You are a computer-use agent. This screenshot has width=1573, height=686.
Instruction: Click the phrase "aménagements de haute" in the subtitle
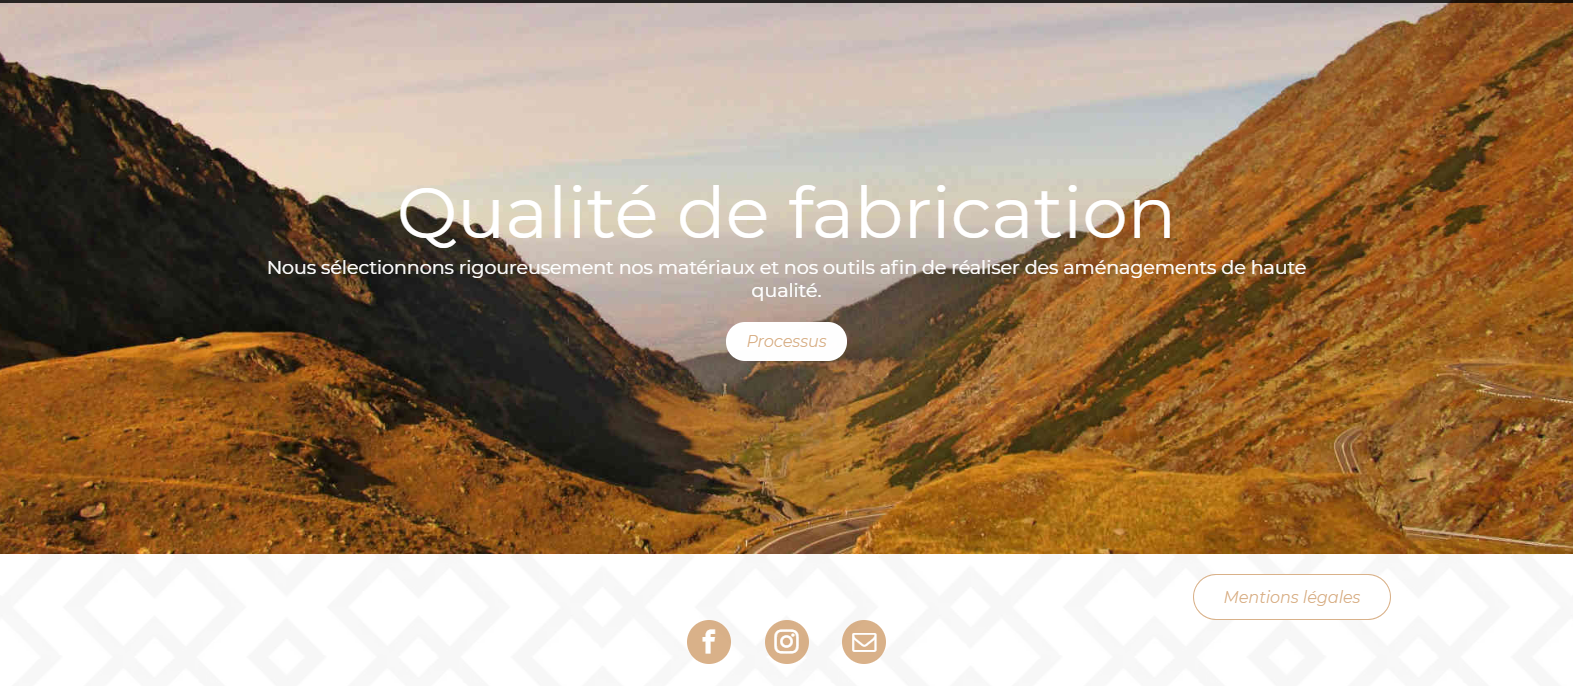[x=1184, y=268]
